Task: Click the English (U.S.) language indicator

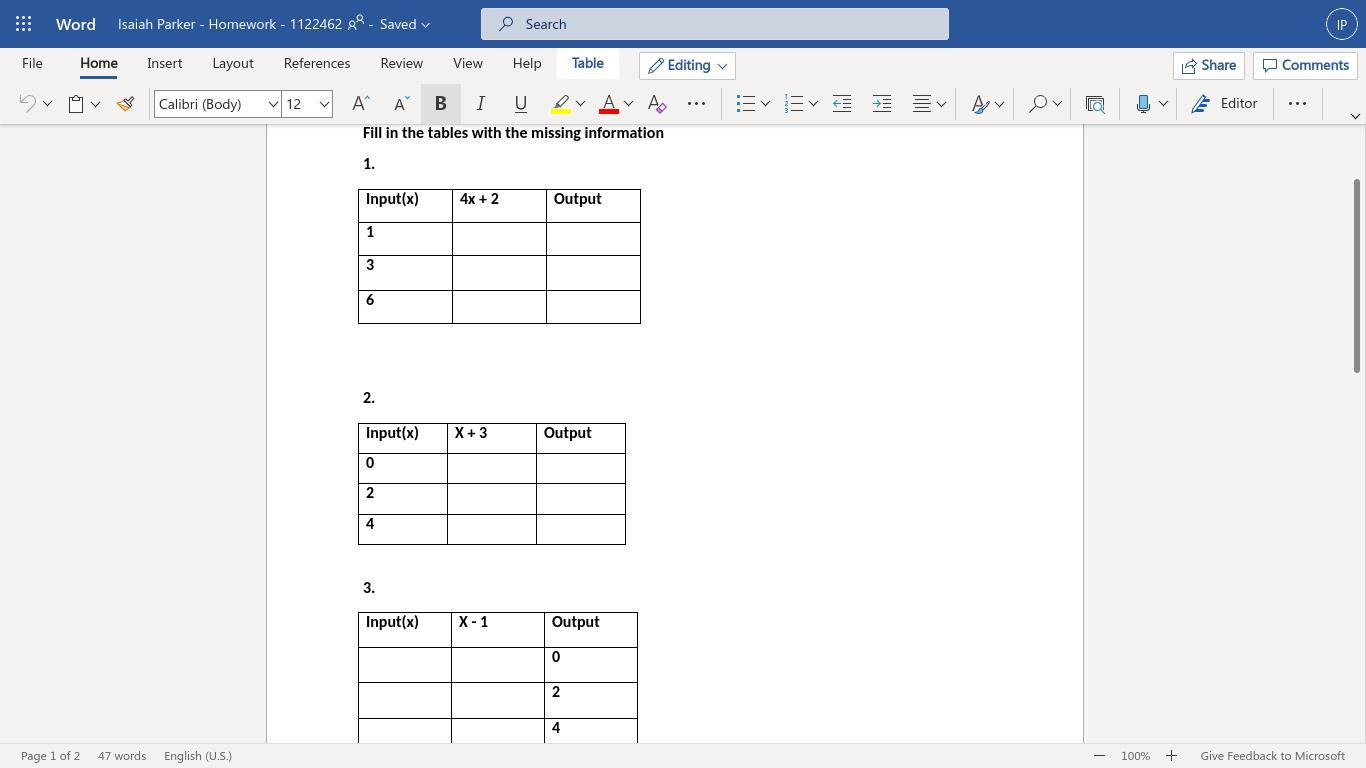Action: click(x=198, y=756)
